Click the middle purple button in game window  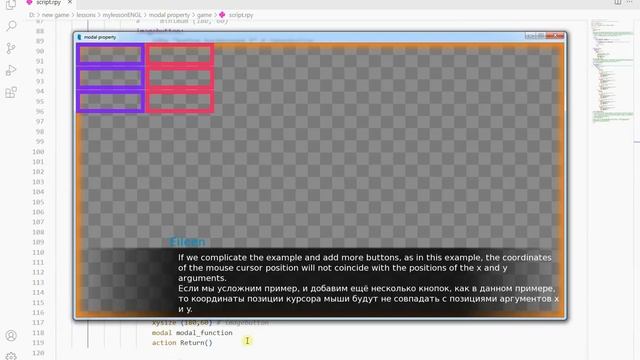[110, 78]
